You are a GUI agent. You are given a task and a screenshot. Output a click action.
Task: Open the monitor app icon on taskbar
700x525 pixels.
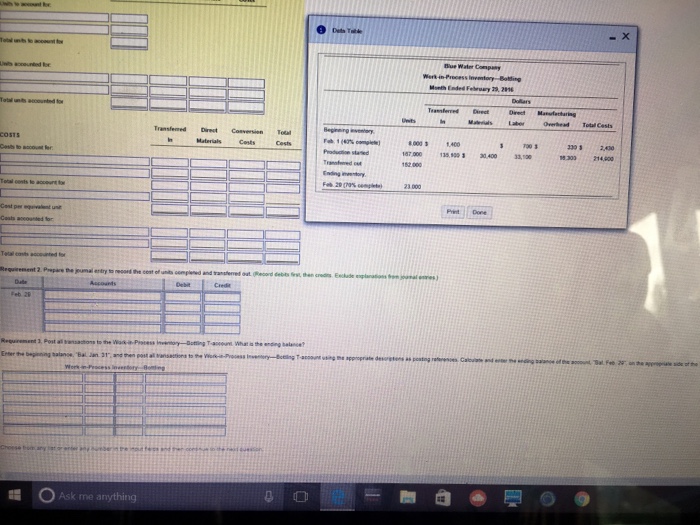coord(512,497)
